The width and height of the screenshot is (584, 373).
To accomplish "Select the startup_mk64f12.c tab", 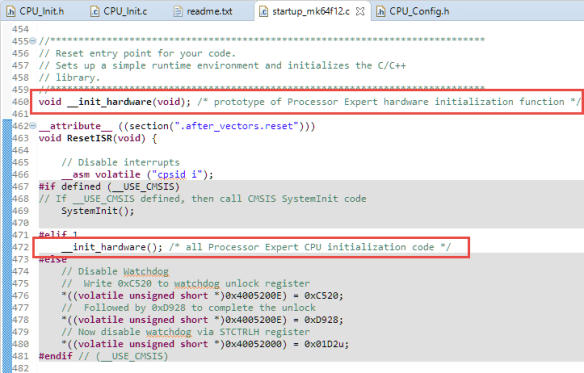I will point(311,11).
